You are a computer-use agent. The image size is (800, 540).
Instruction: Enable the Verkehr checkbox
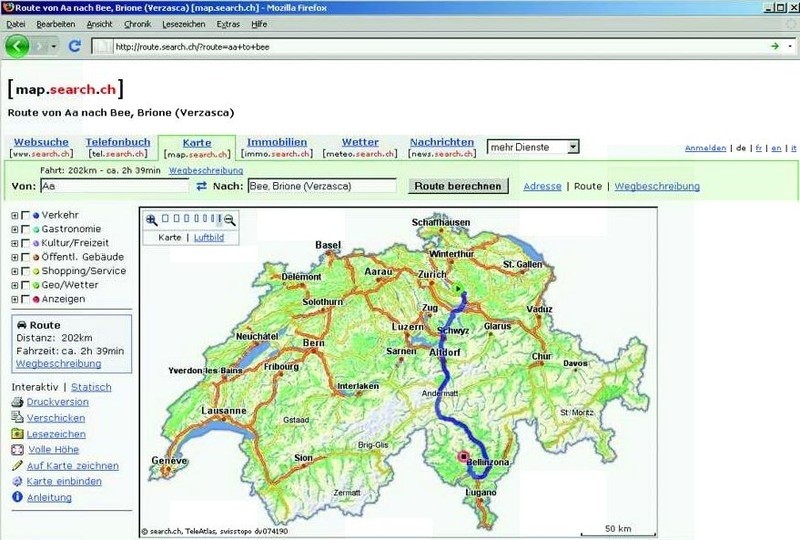point(25,215)
